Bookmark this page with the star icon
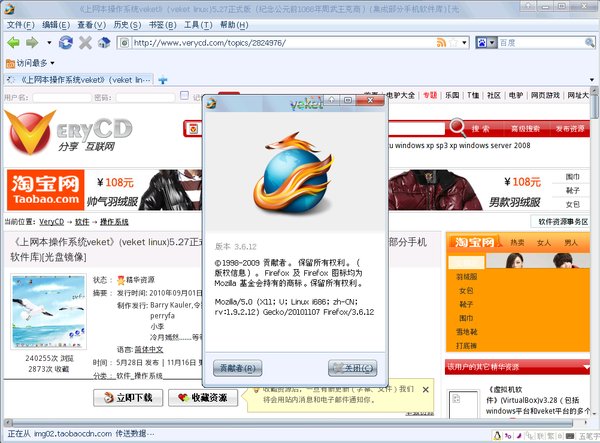 [453, 43]
